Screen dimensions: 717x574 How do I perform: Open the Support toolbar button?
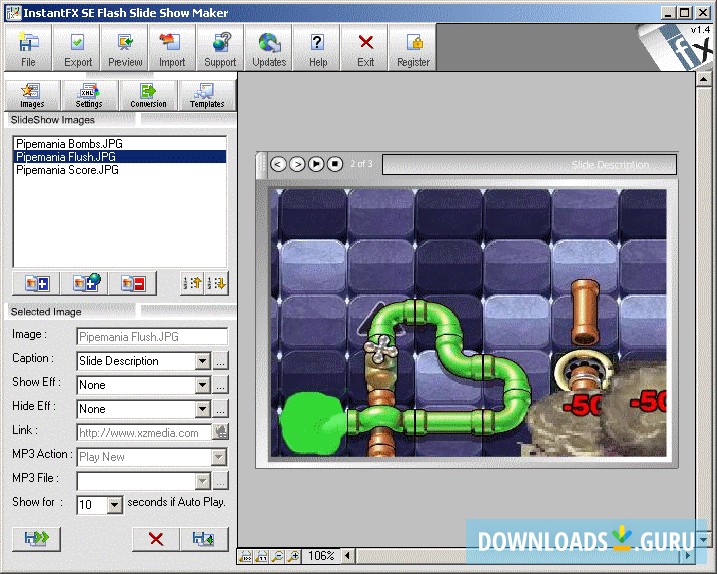(220, 48)
